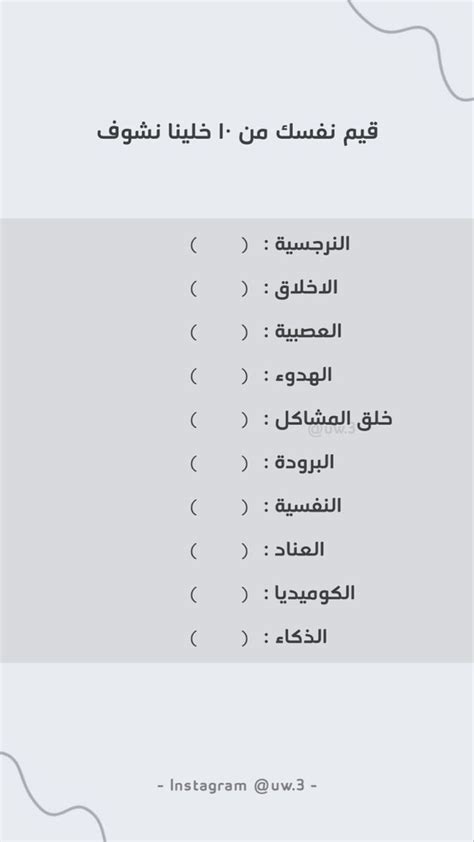This screenshot has height=842, width=474.
Task: Click the score field for خلق المشاكل
Action: click(218, 420)
